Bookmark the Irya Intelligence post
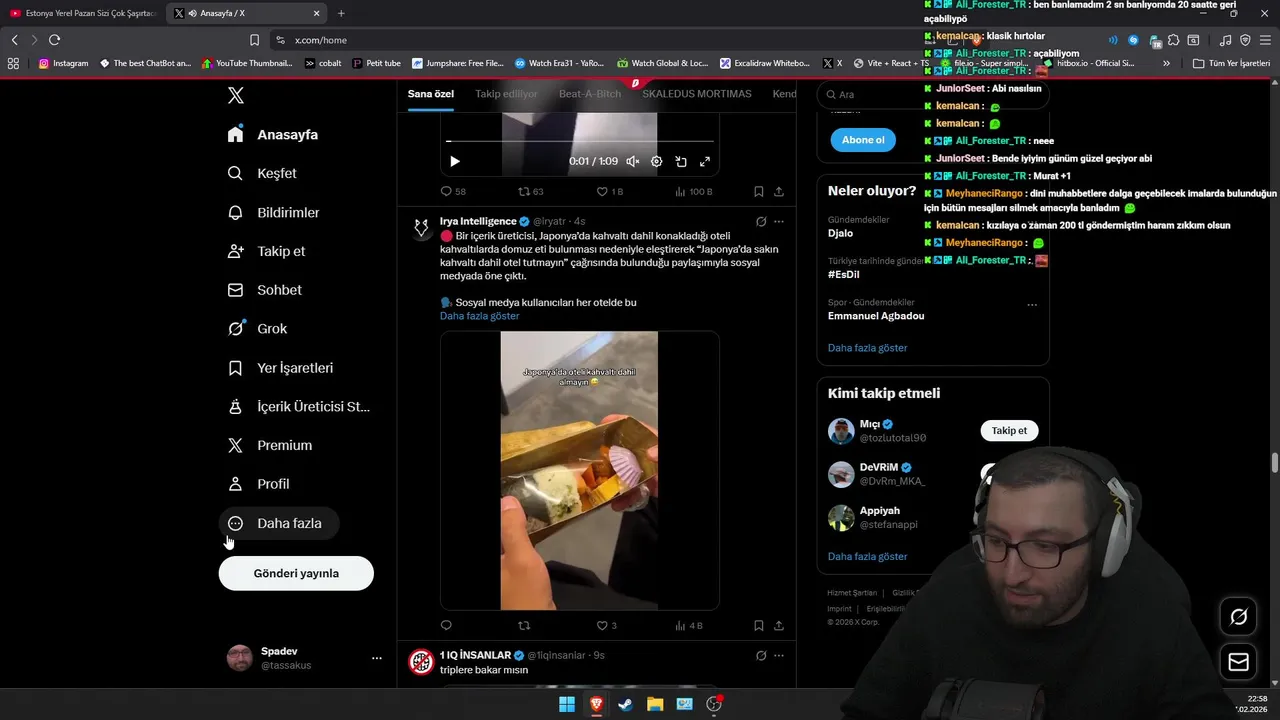This screenshot has height=720, width=1280. point(759,625)
